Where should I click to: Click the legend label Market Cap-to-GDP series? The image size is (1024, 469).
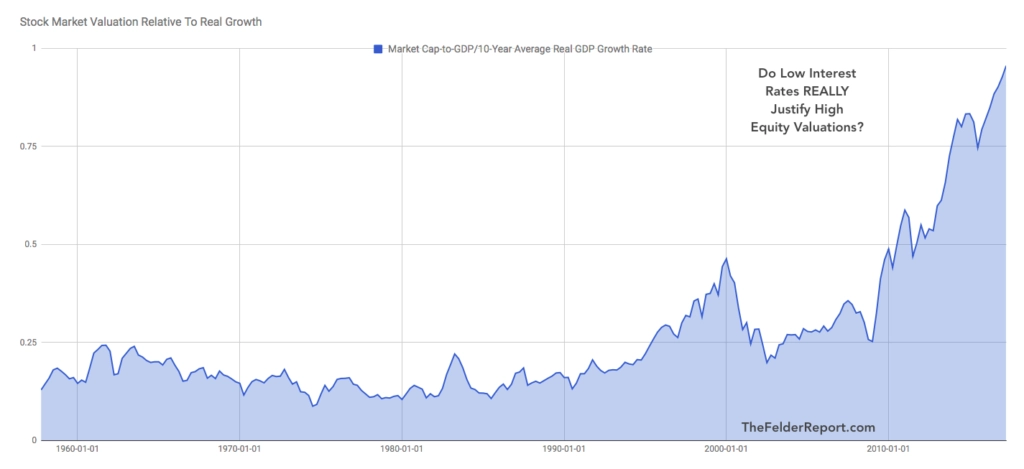click(520, 48)
